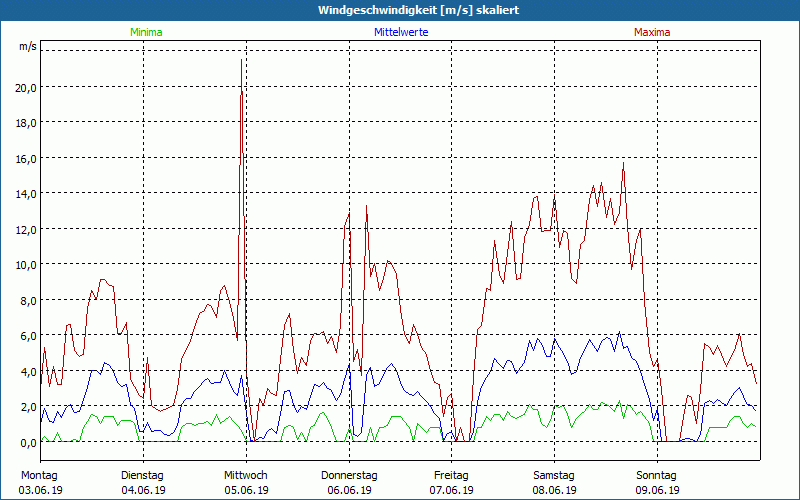This screenshot has width=800, height=500.
Task: Select the '8,0' y-axis value
Action: [x=29, y=301]
